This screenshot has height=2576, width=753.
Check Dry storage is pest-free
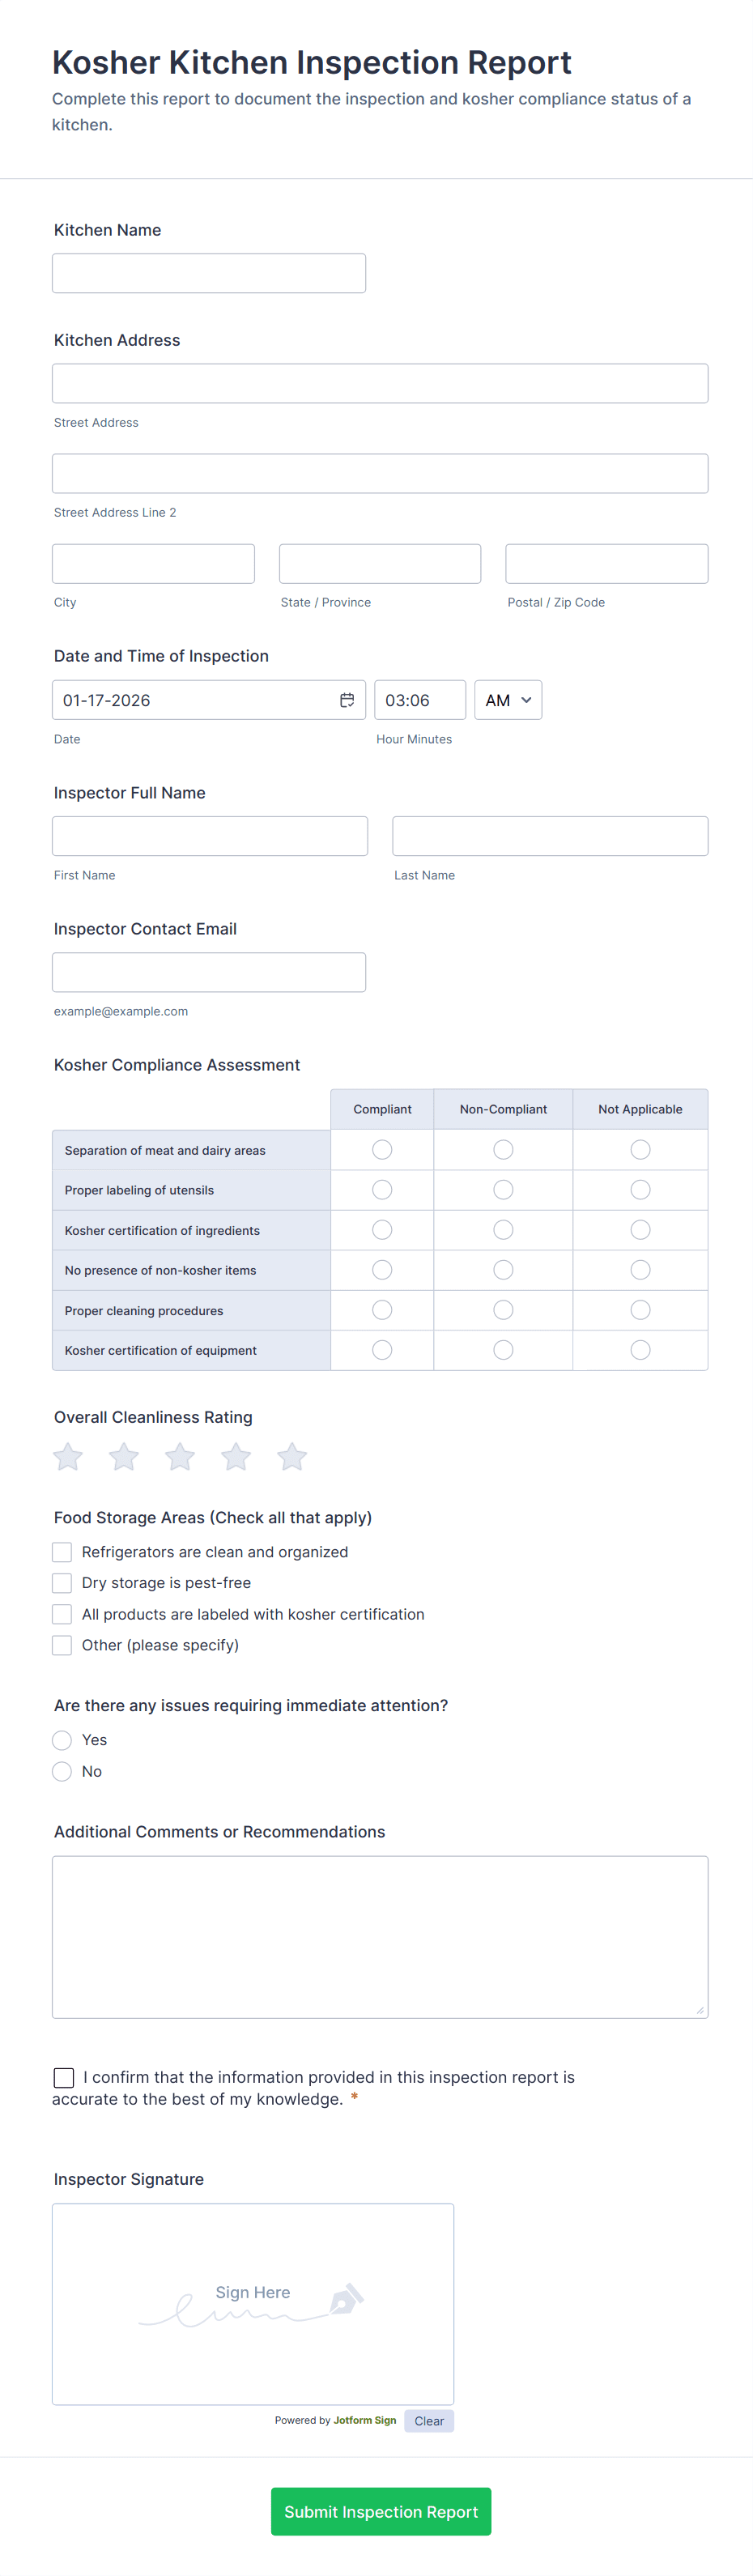pyautogui.click(x=61, y=1582)
